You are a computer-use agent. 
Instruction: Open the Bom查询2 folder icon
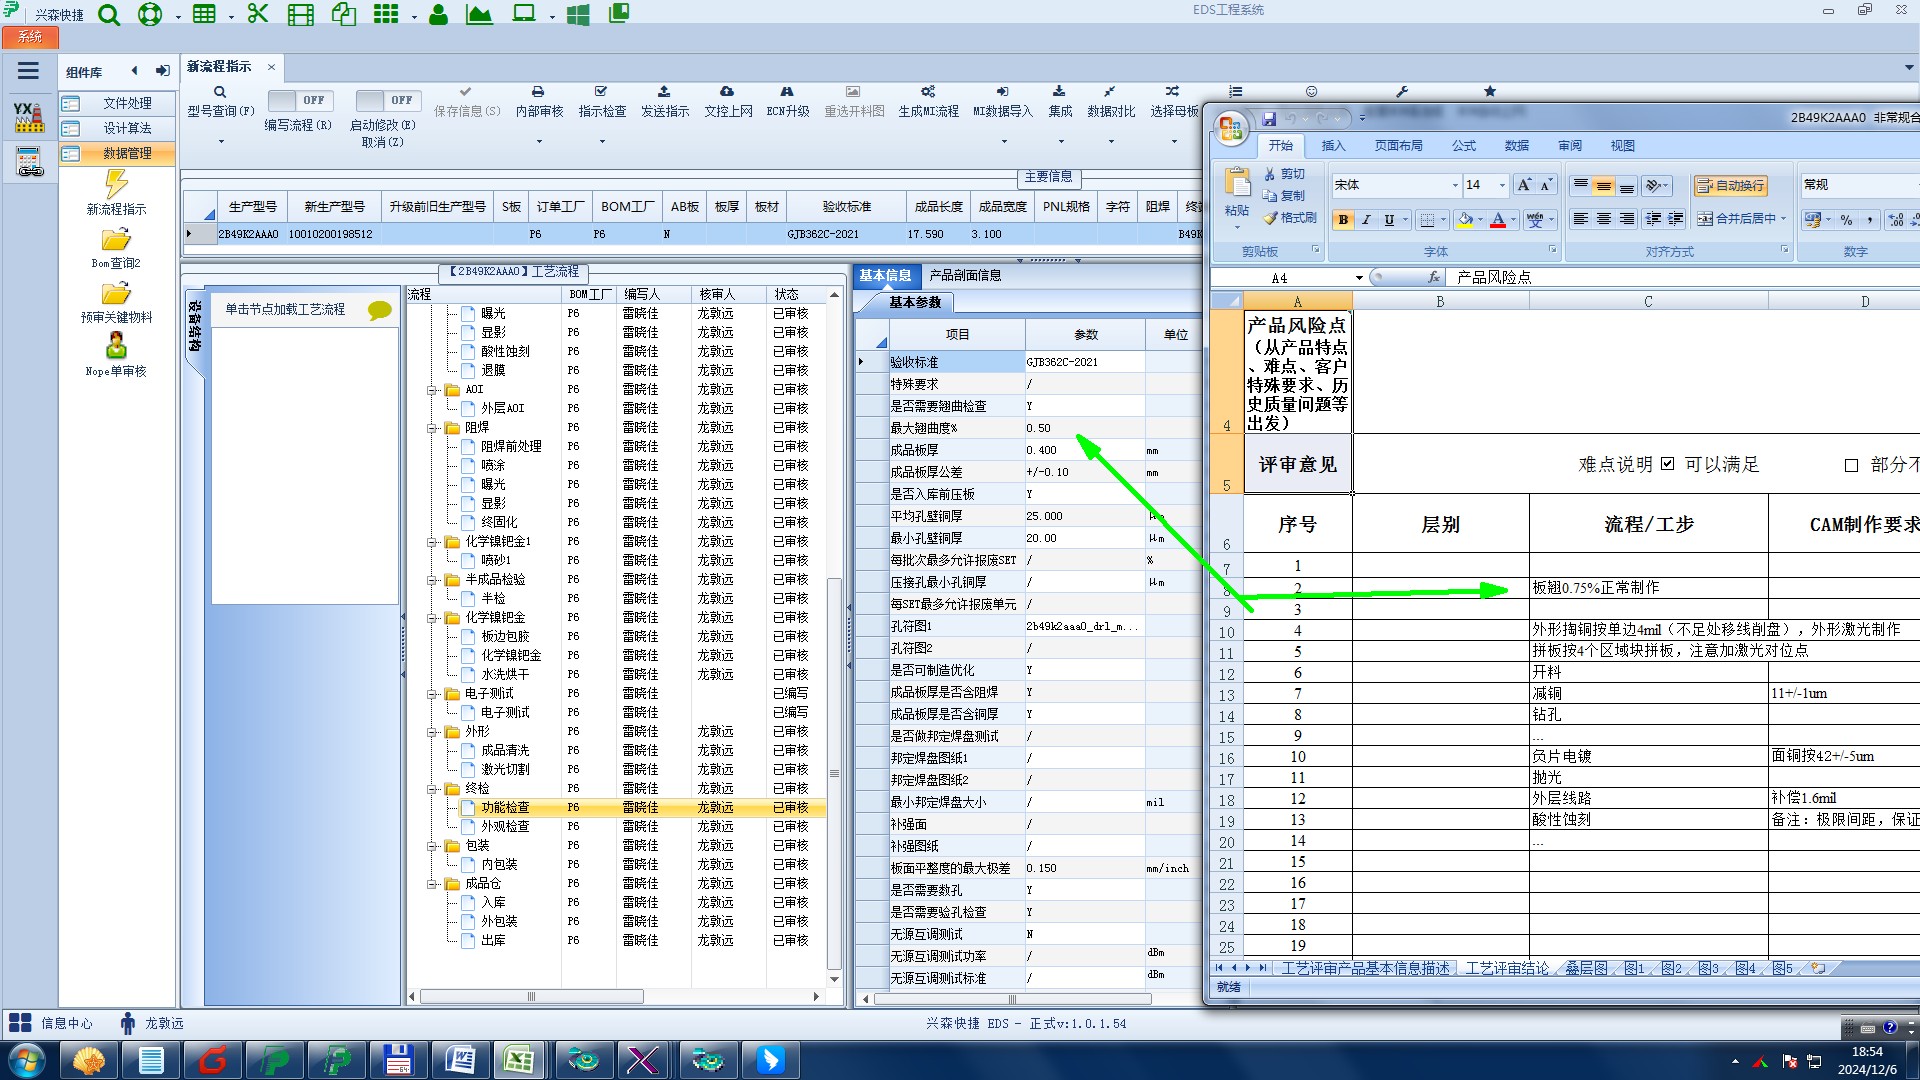[116, 240]
